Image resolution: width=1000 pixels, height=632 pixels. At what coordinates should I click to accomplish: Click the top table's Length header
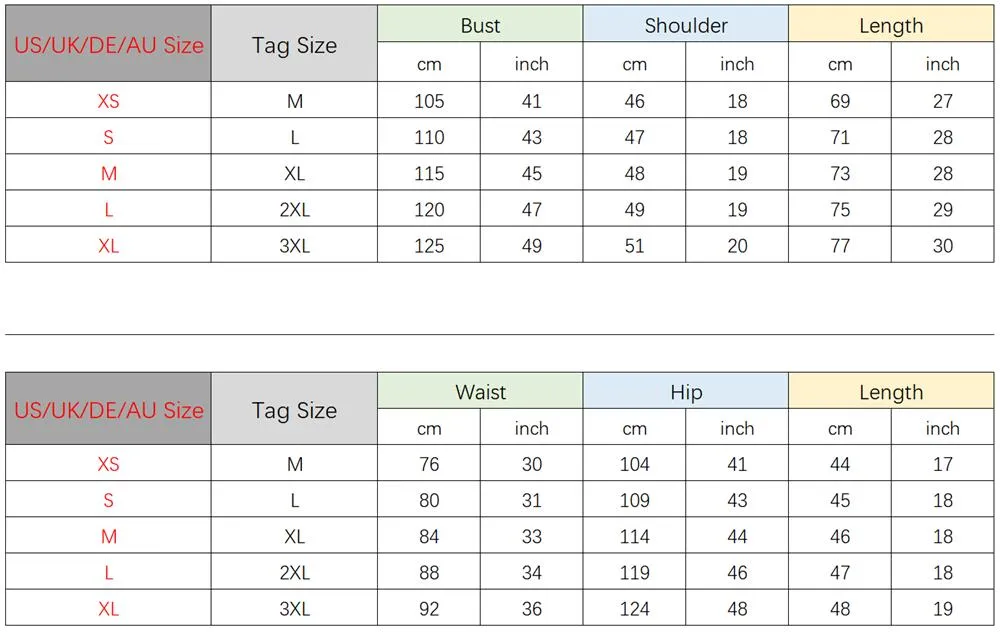coord(891,24)
